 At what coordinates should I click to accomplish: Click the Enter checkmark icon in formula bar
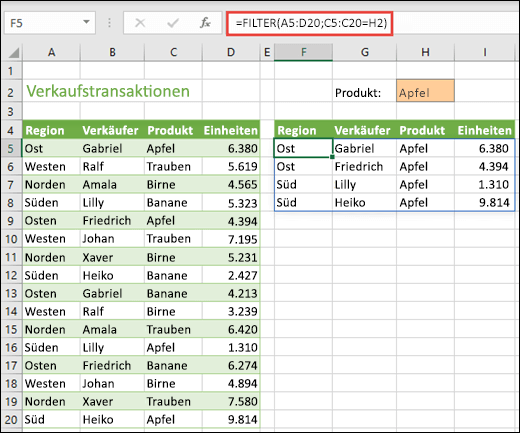point(173,23)
